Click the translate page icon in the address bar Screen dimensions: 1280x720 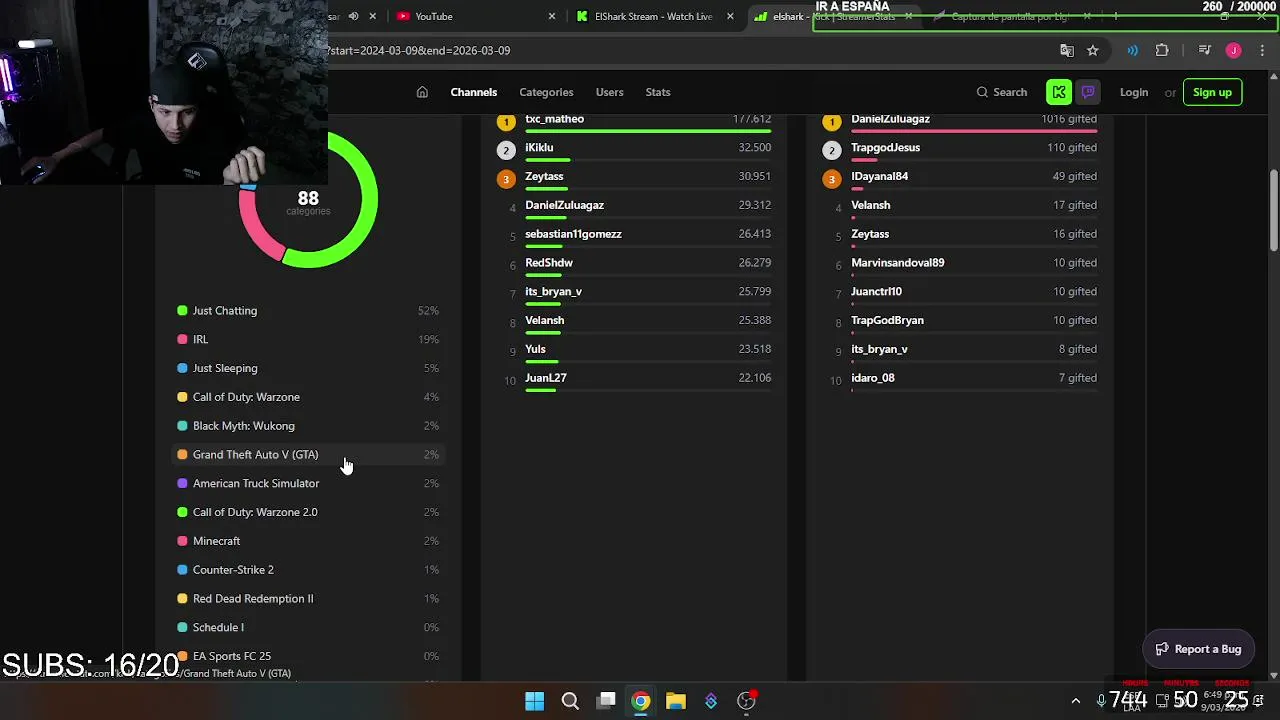pyautogui.click(x=1067, y=50)
